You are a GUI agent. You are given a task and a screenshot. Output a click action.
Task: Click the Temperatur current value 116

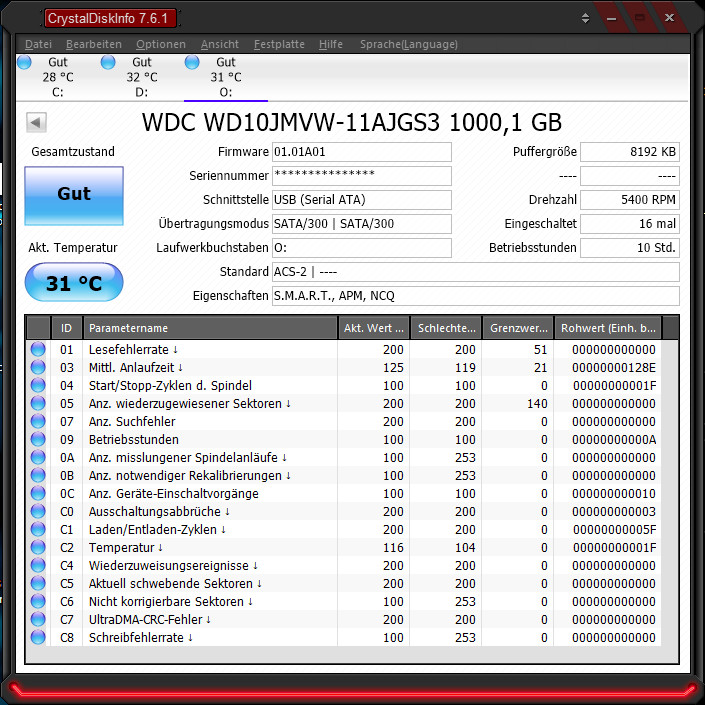(x=393, y=548)
